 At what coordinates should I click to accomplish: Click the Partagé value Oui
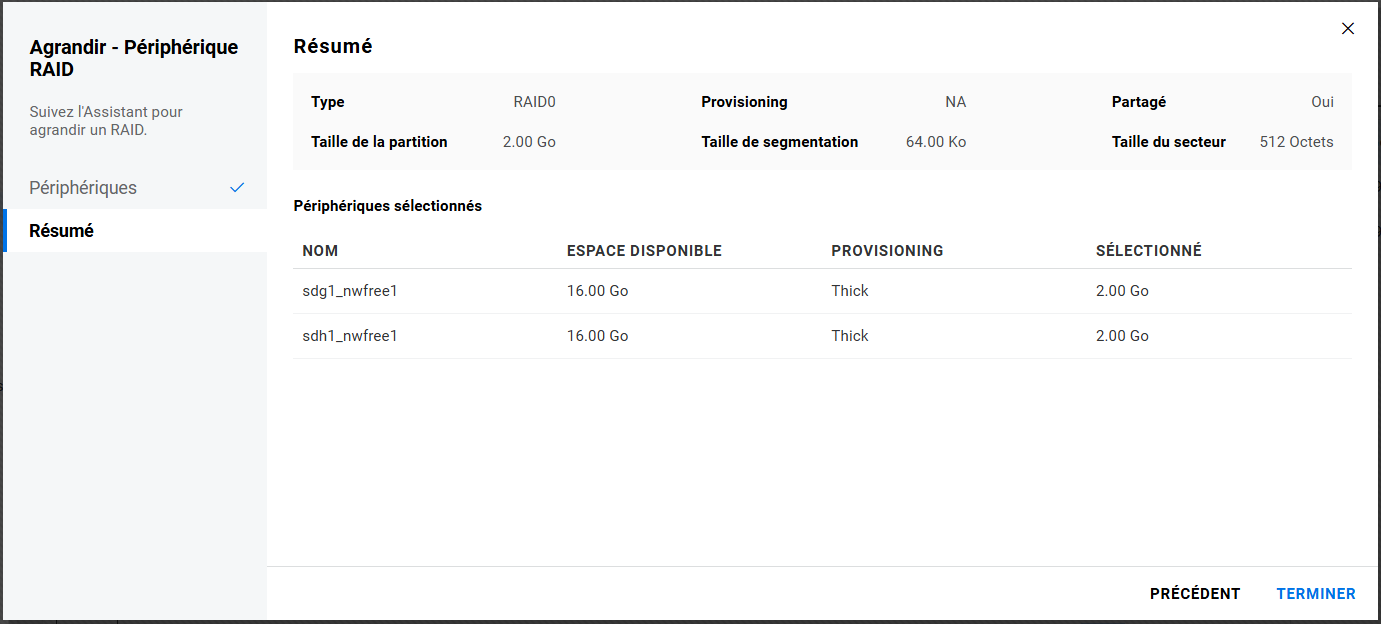point(1322,102)
